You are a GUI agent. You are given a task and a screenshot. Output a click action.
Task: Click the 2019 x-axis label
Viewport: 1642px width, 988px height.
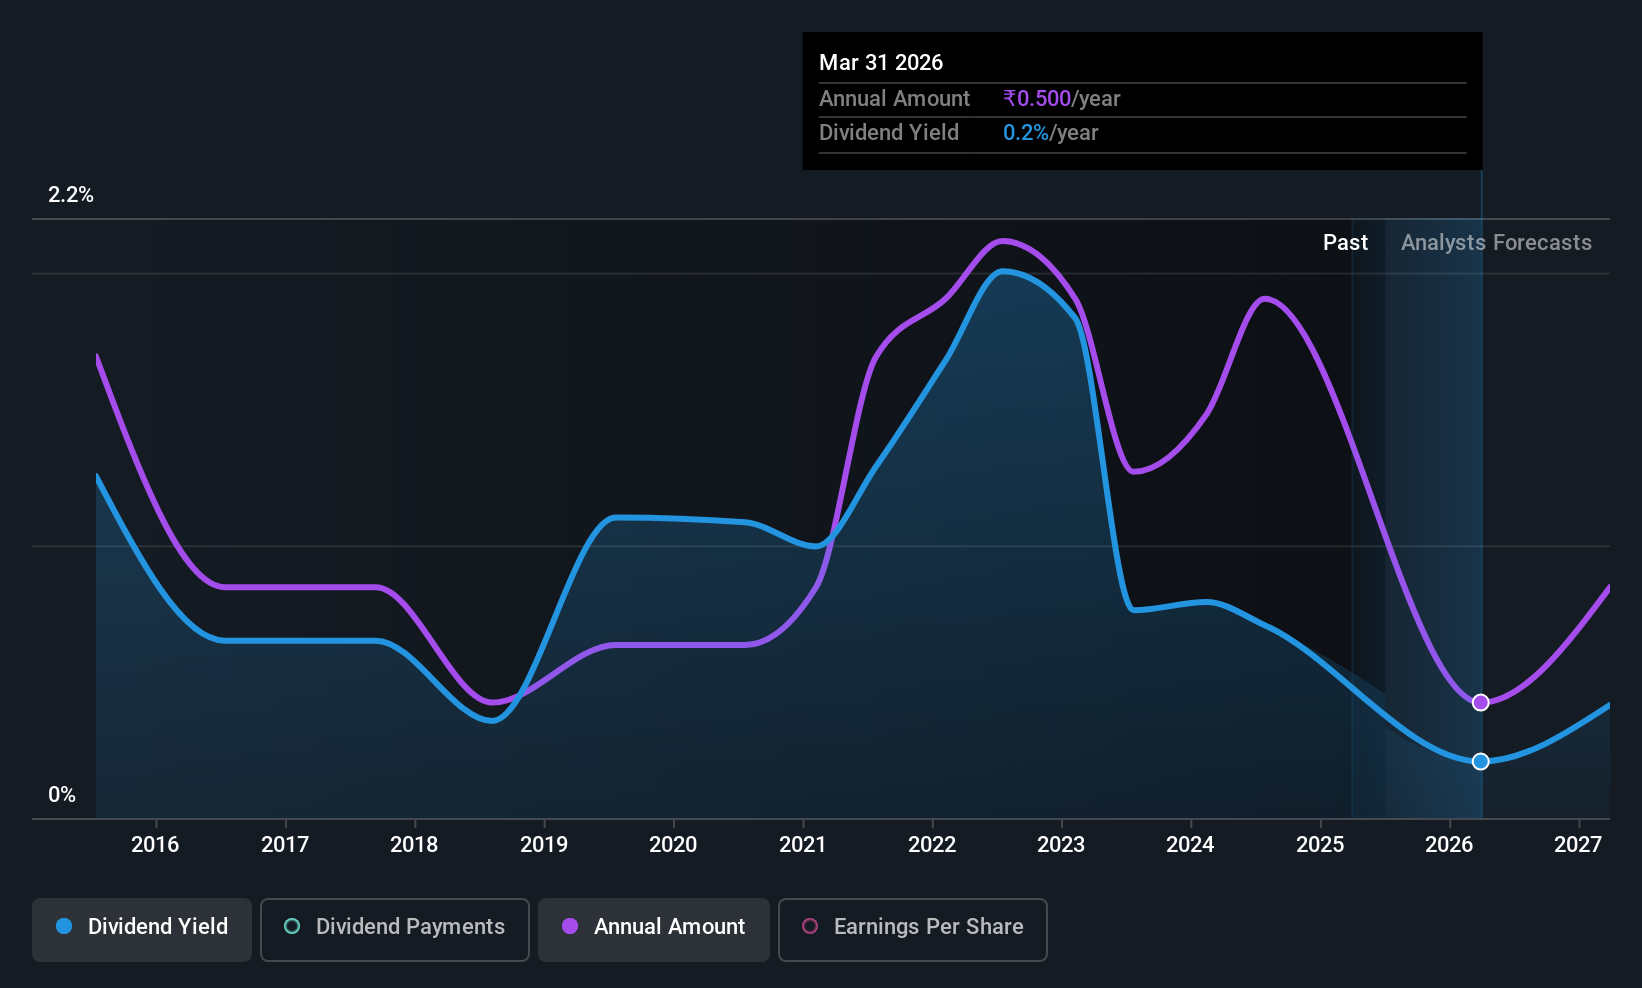pyautogui.click(x=544, y=845)
